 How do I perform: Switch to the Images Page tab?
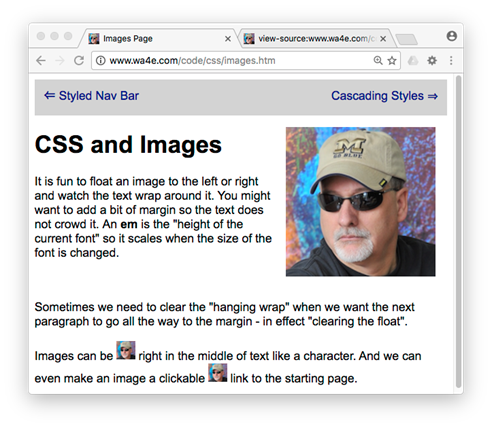158,39
